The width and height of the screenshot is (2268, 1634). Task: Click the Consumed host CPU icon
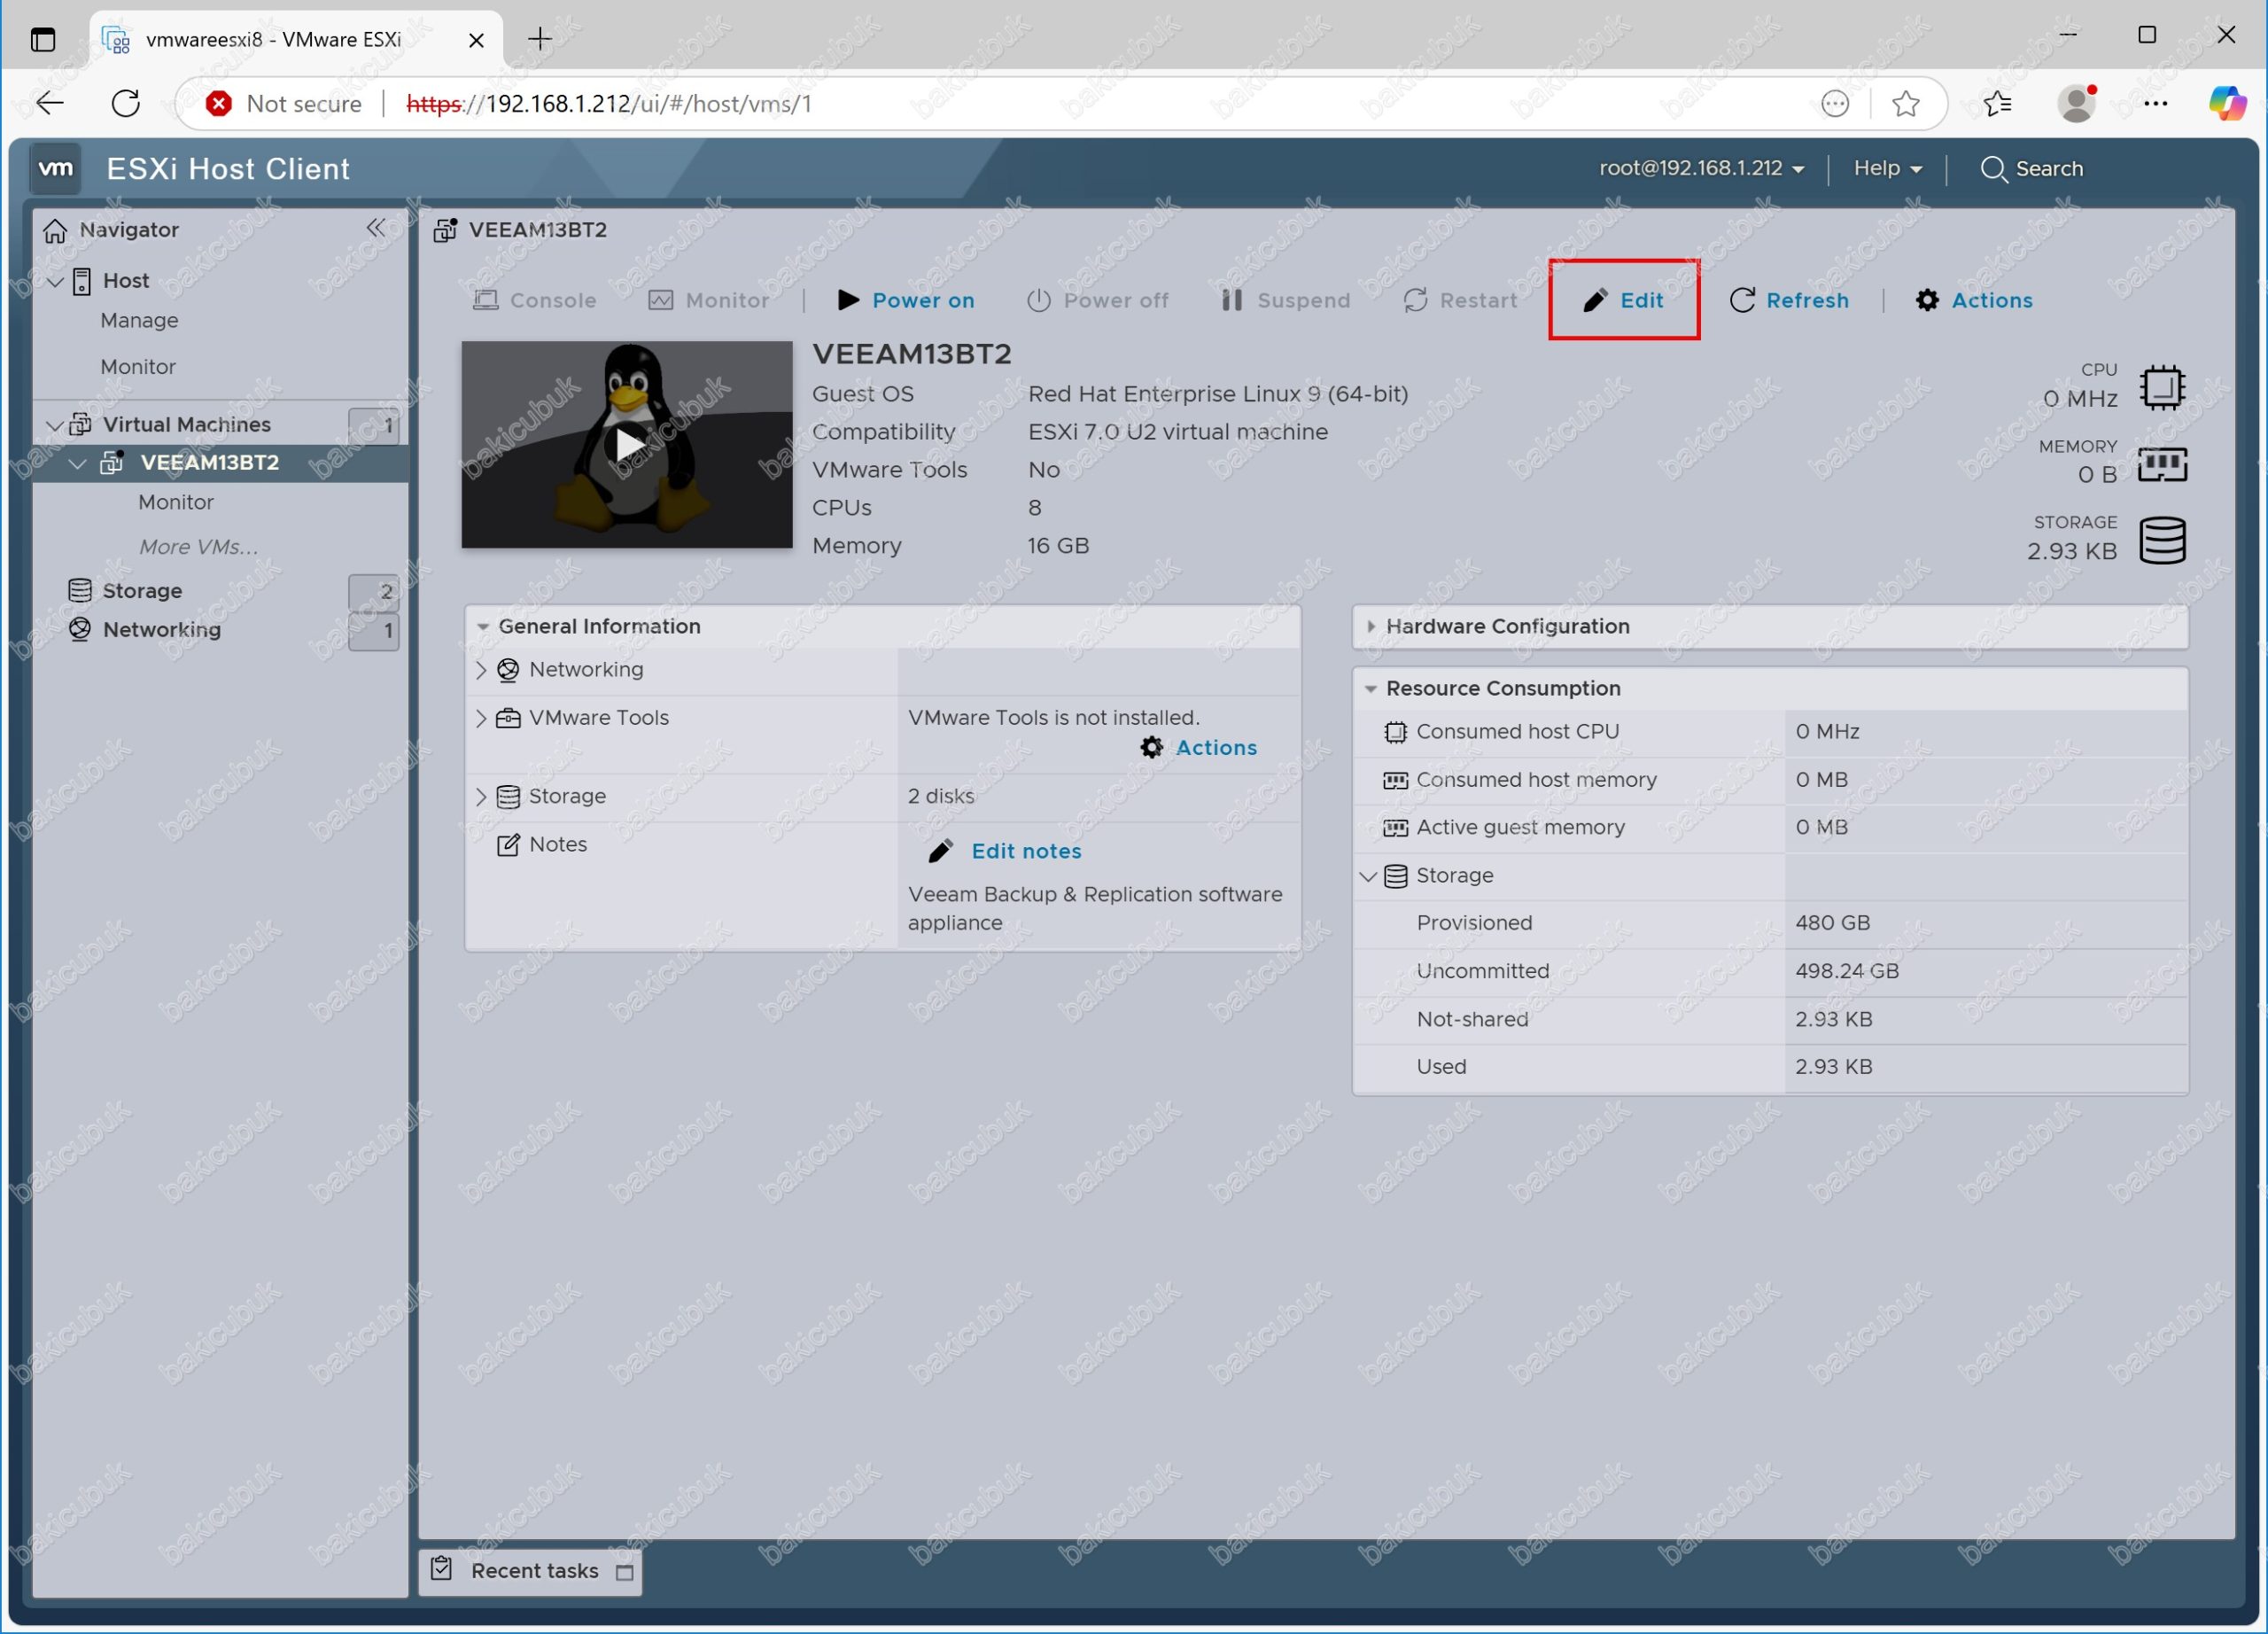(x=1395, y=732)
